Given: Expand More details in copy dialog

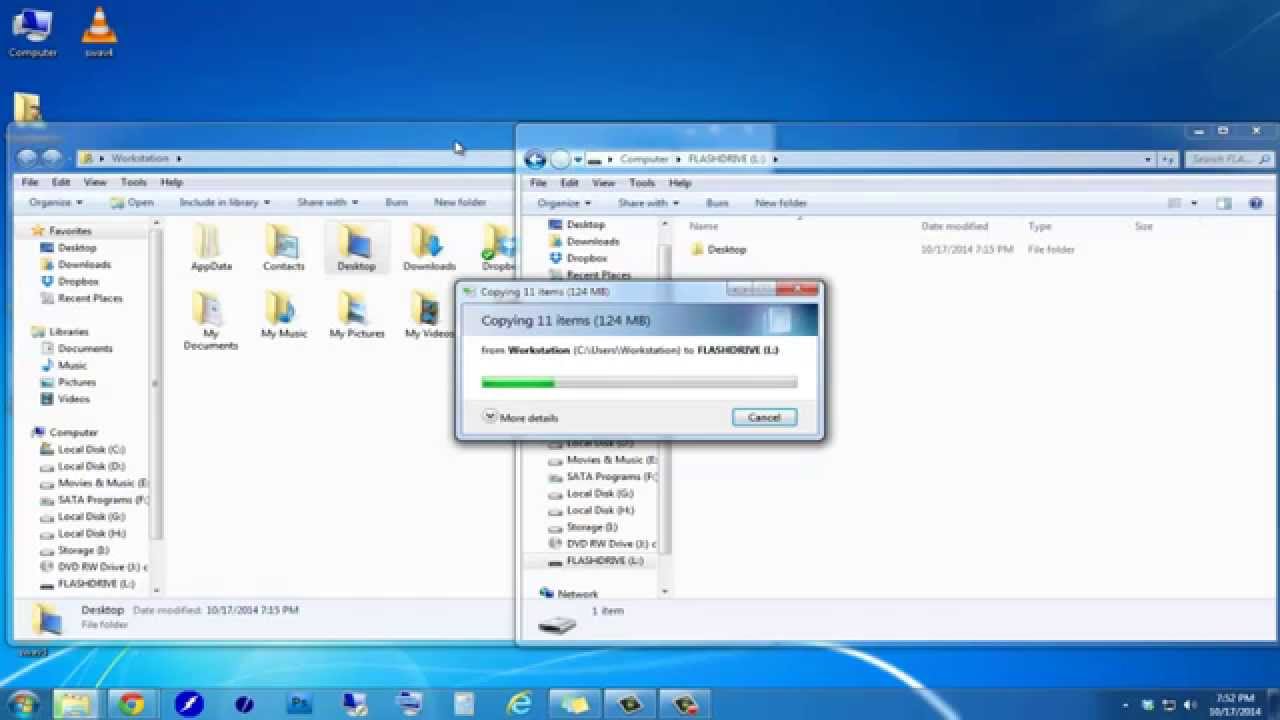Looking at the screenshot, I should coord(520,418).
